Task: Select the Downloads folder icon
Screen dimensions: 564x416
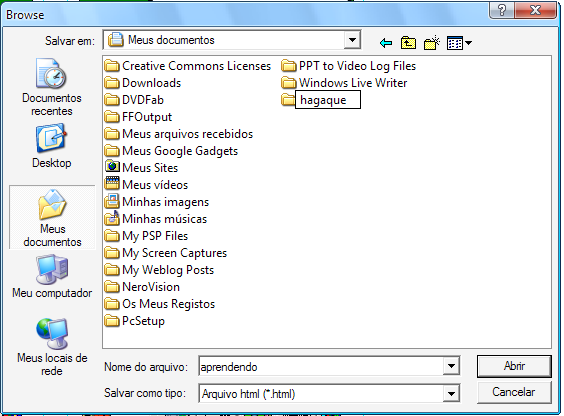Action: (x=112, y=83)
